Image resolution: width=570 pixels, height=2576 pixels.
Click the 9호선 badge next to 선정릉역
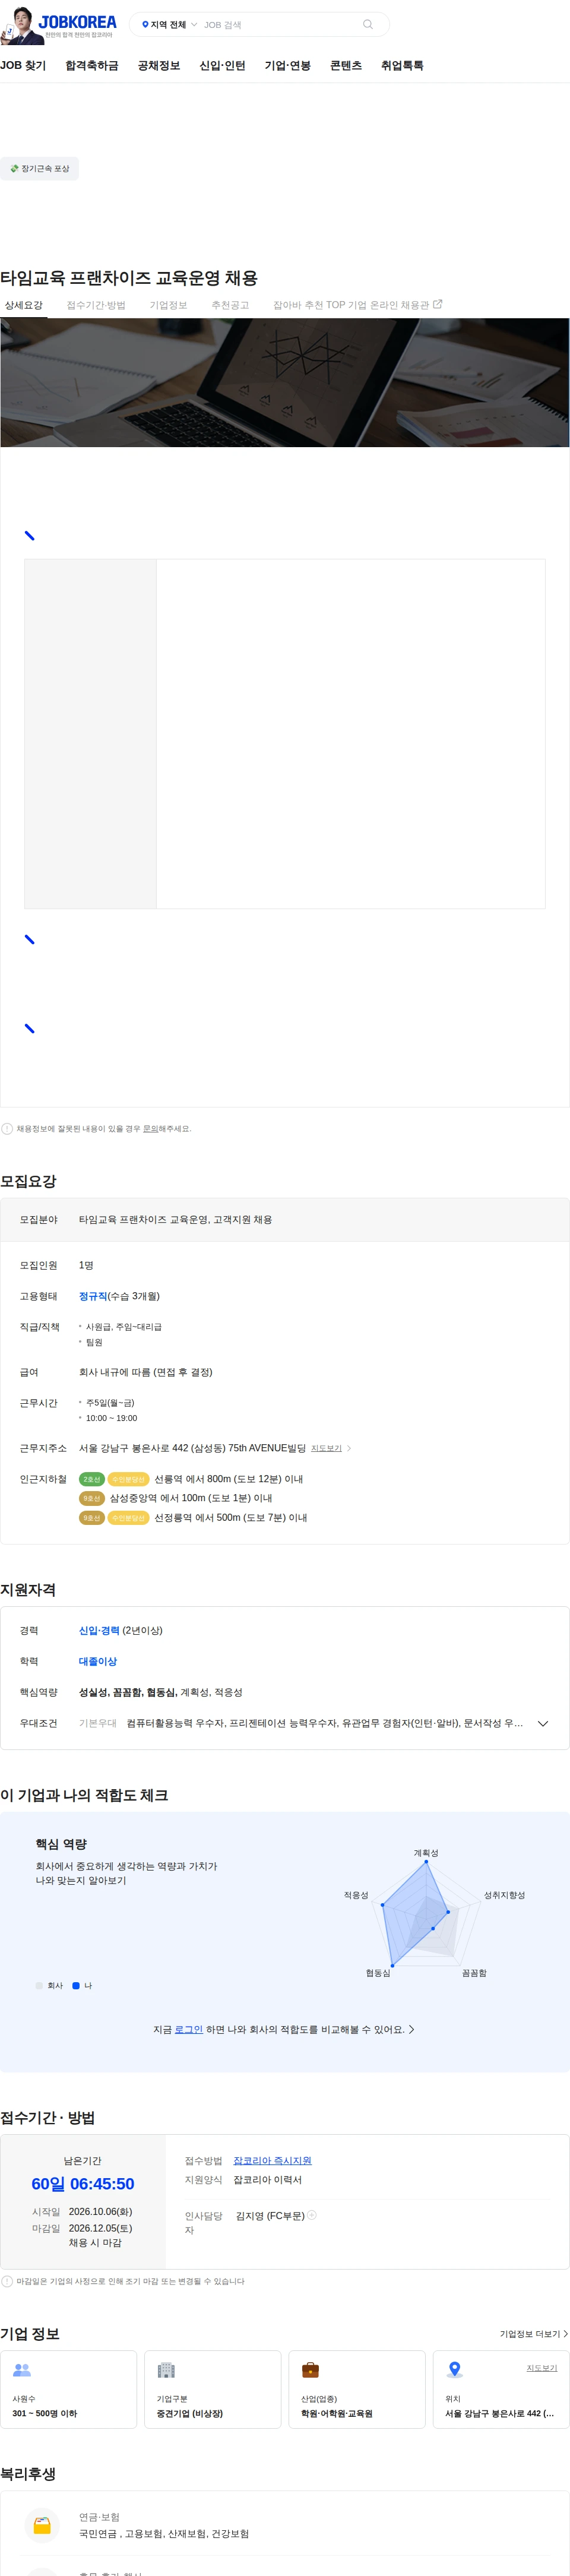point(91,1517)
